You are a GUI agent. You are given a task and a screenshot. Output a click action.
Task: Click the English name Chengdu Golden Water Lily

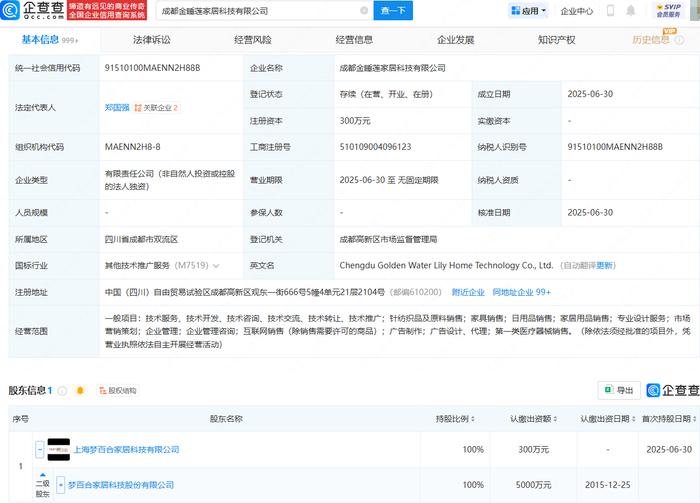(x=446, y=266)
